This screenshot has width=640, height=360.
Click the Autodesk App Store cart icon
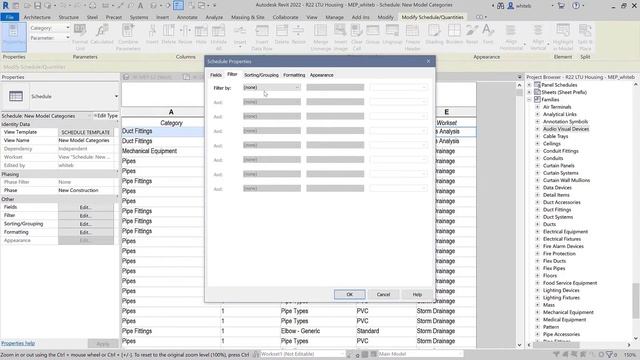561,6
